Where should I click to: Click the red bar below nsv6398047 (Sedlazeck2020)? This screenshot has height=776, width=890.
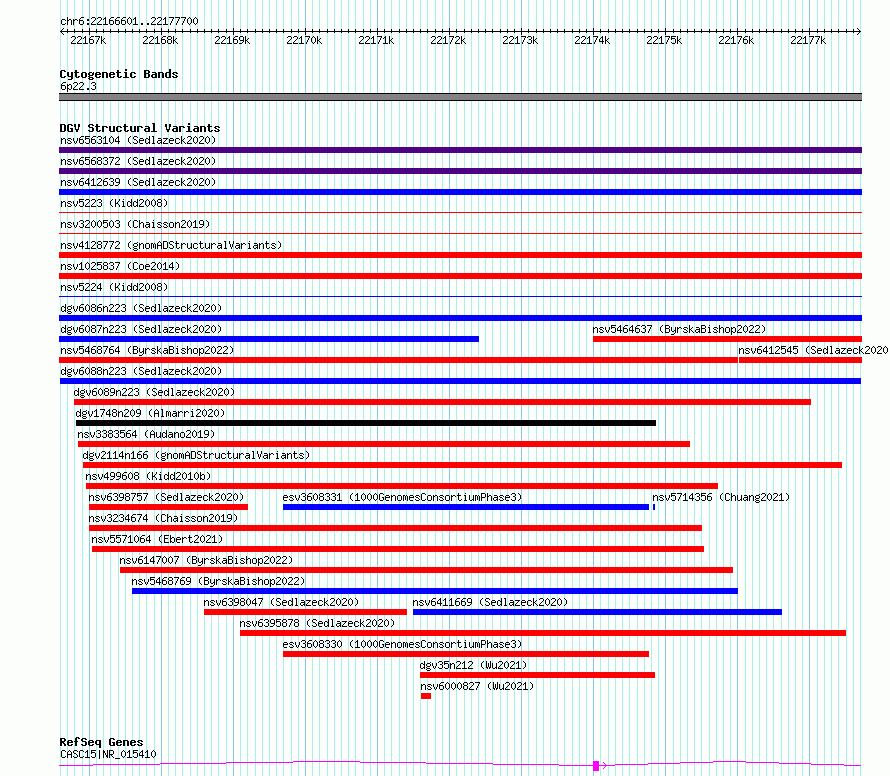coord(305,612)
